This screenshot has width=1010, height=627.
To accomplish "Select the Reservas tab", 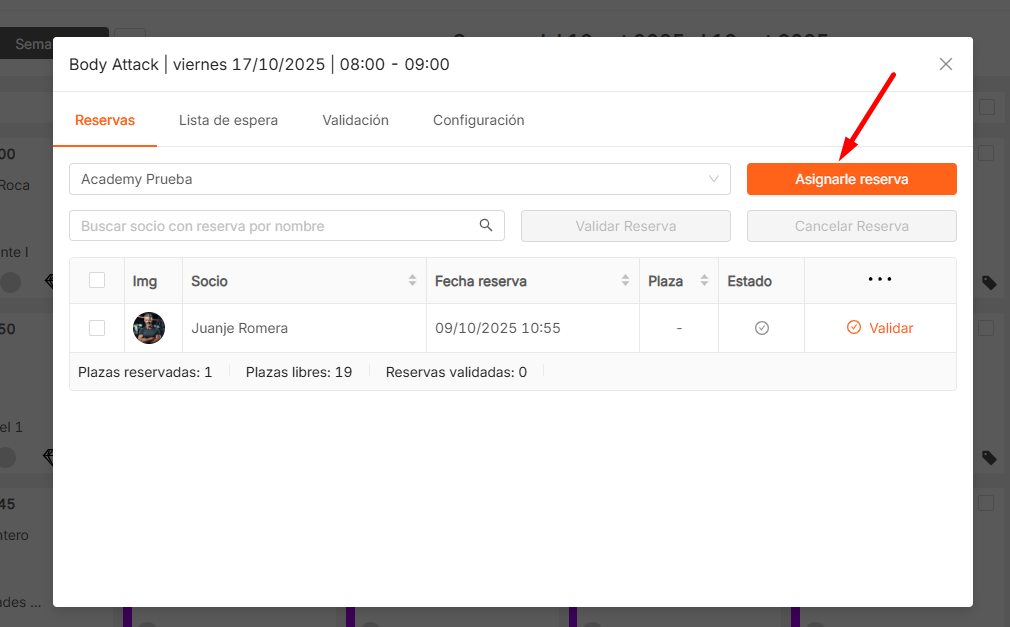I will [x=105, y=120].
